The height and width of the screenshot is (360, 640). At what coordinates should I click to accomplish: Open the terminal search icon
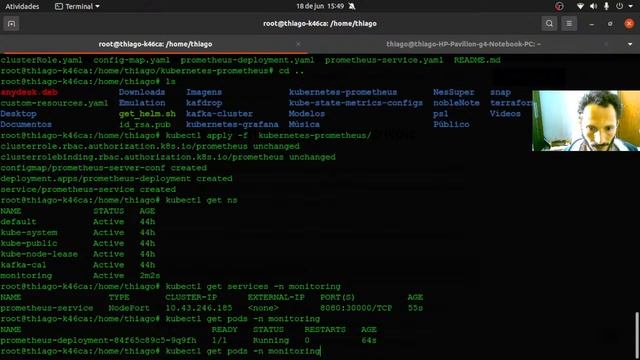click(x=549, y=24)
